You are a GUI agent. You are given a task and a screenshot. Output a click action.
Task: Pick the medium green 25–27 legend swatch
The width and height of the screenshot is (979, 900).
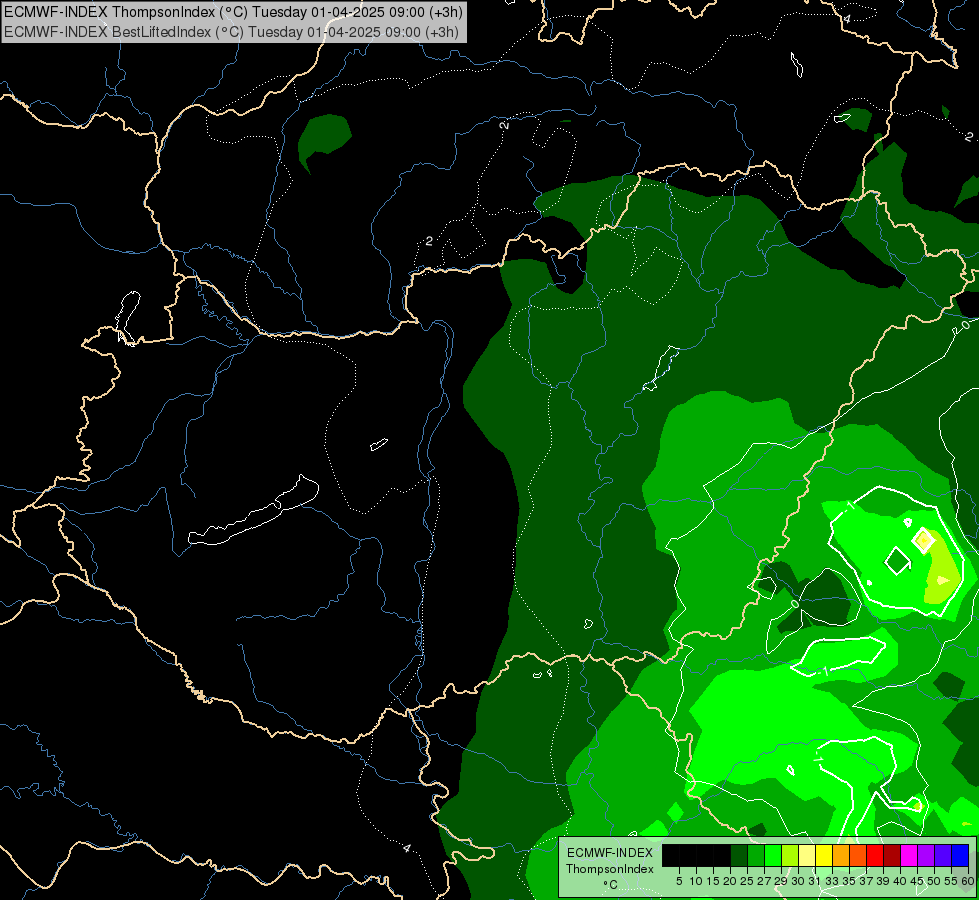coord(756,855)
